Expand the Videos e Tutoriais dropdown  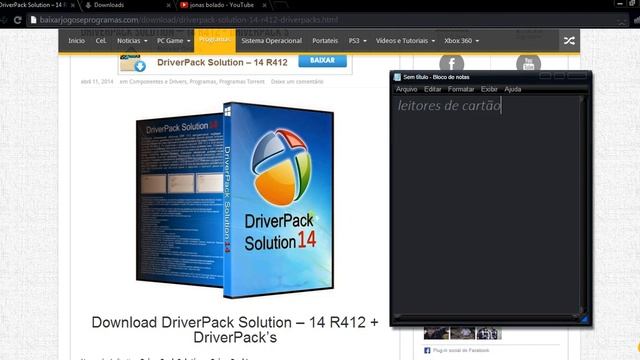click(x=405, y=41)
